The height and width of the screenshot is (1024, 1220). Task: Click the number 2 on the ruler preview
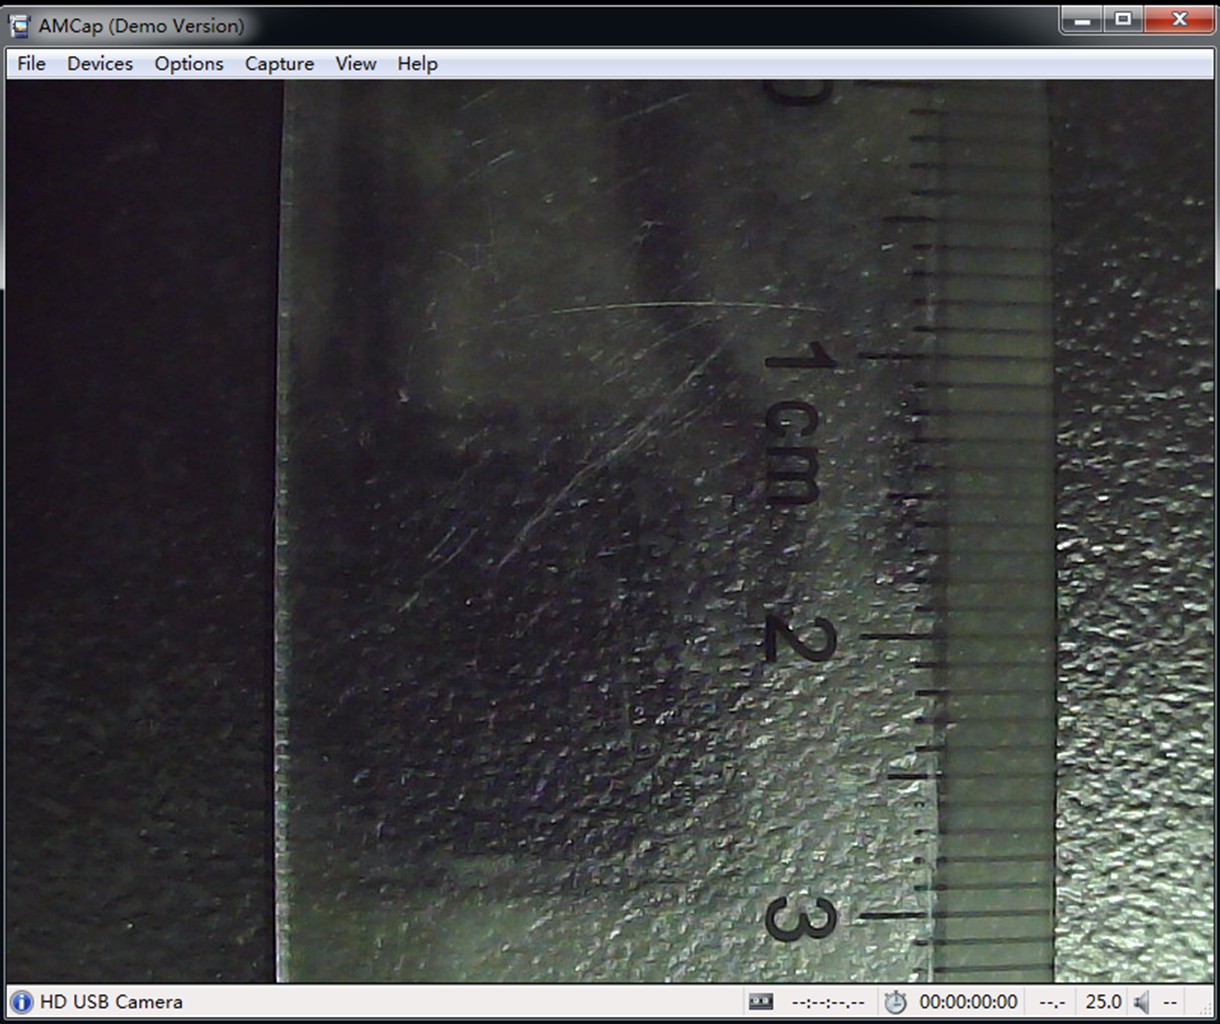(x=798, y=638)
